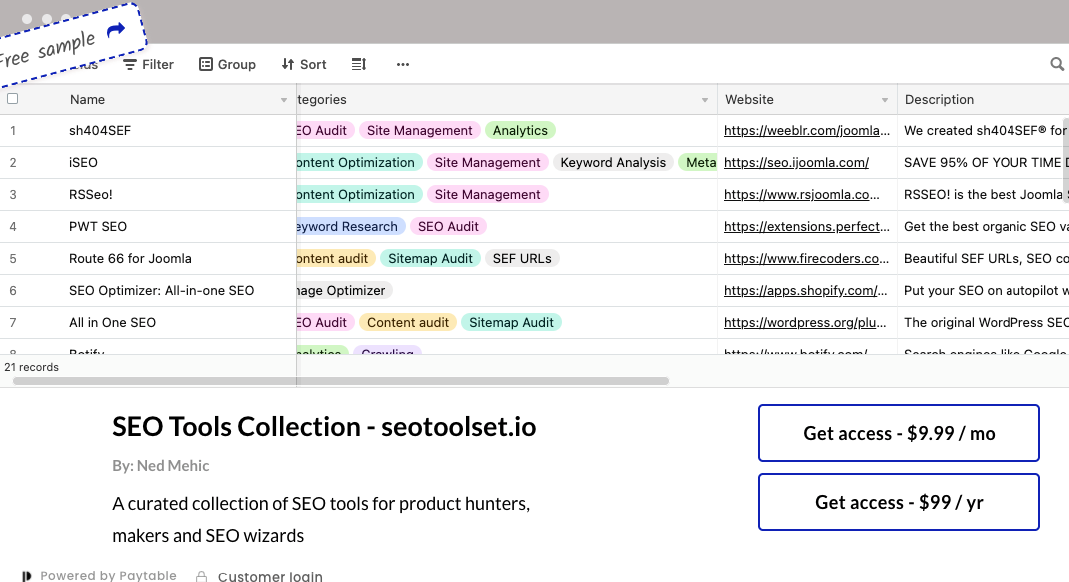Screen dimensions: 1069x582
Task: Click the Sitemap Audit tag in Route 66 row
Action: point(430,258)
